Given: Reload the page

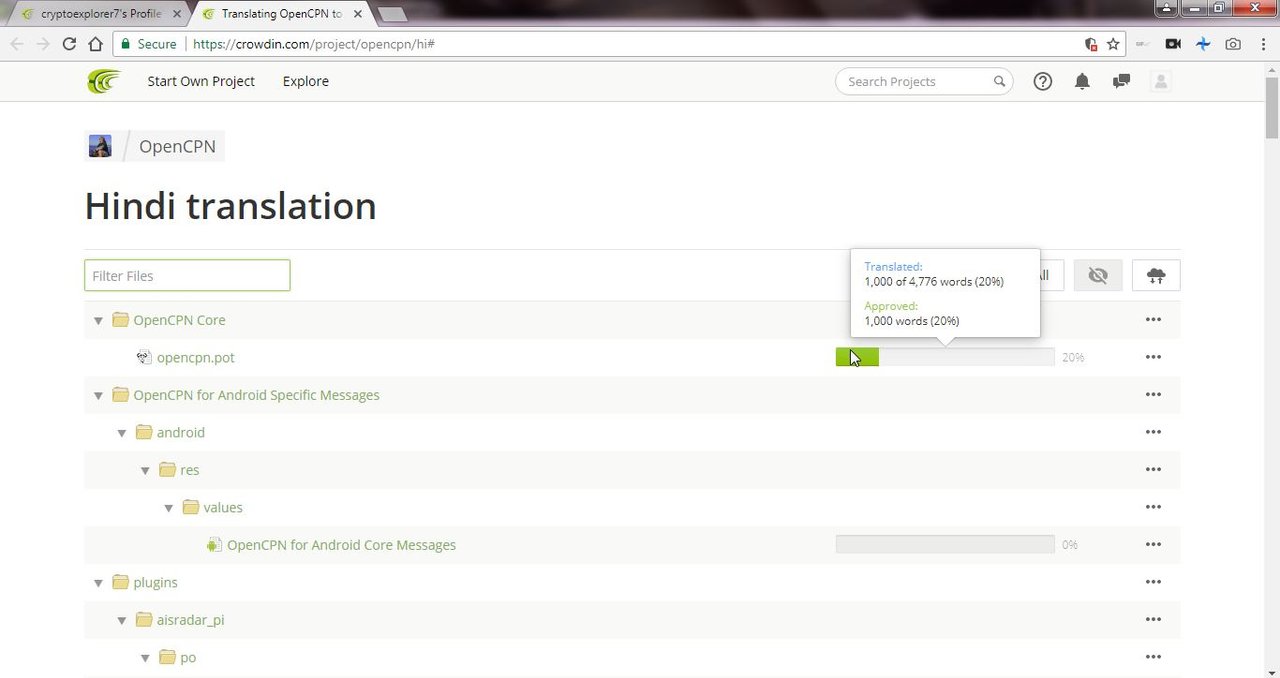Looking at the screenshot, I should 69,44.
